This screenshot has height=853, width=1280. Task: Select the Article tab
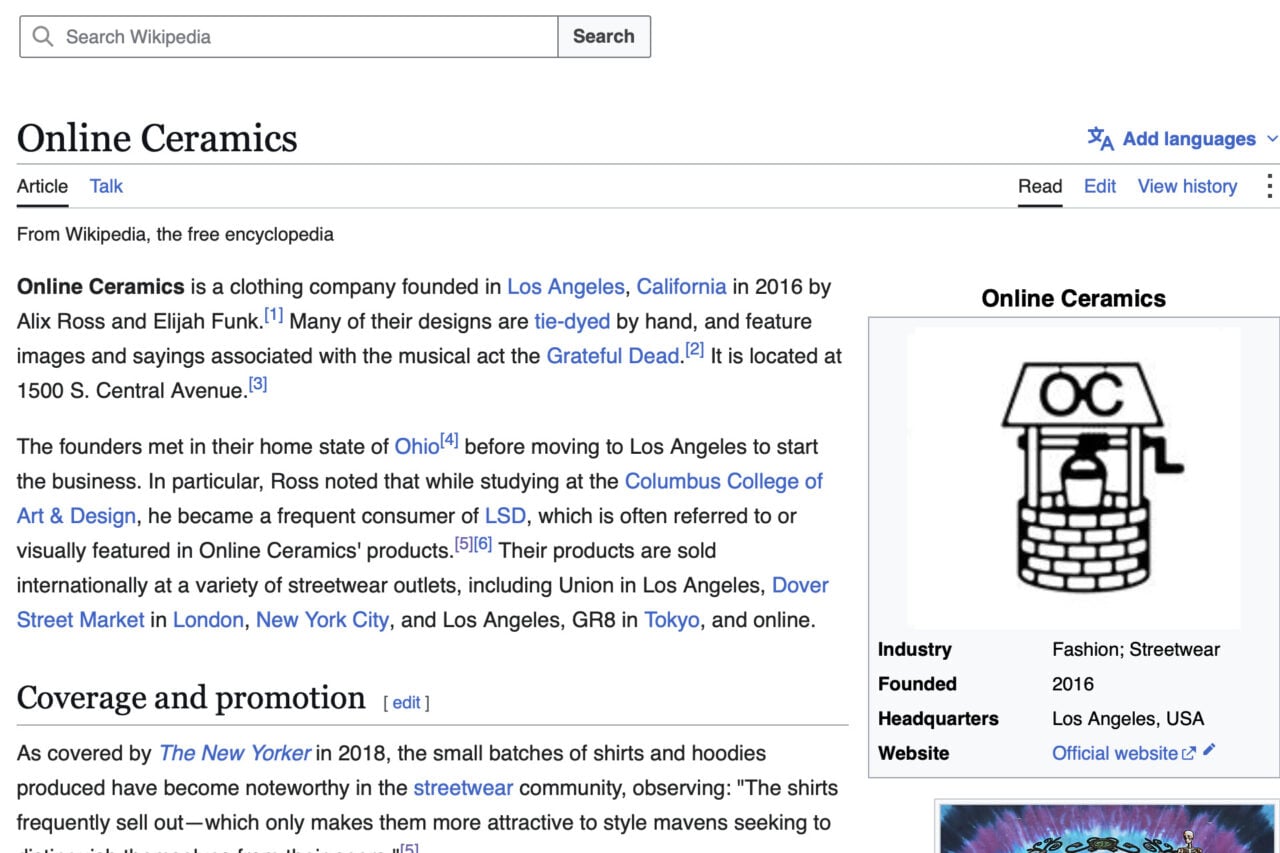[x=42, y=186]
